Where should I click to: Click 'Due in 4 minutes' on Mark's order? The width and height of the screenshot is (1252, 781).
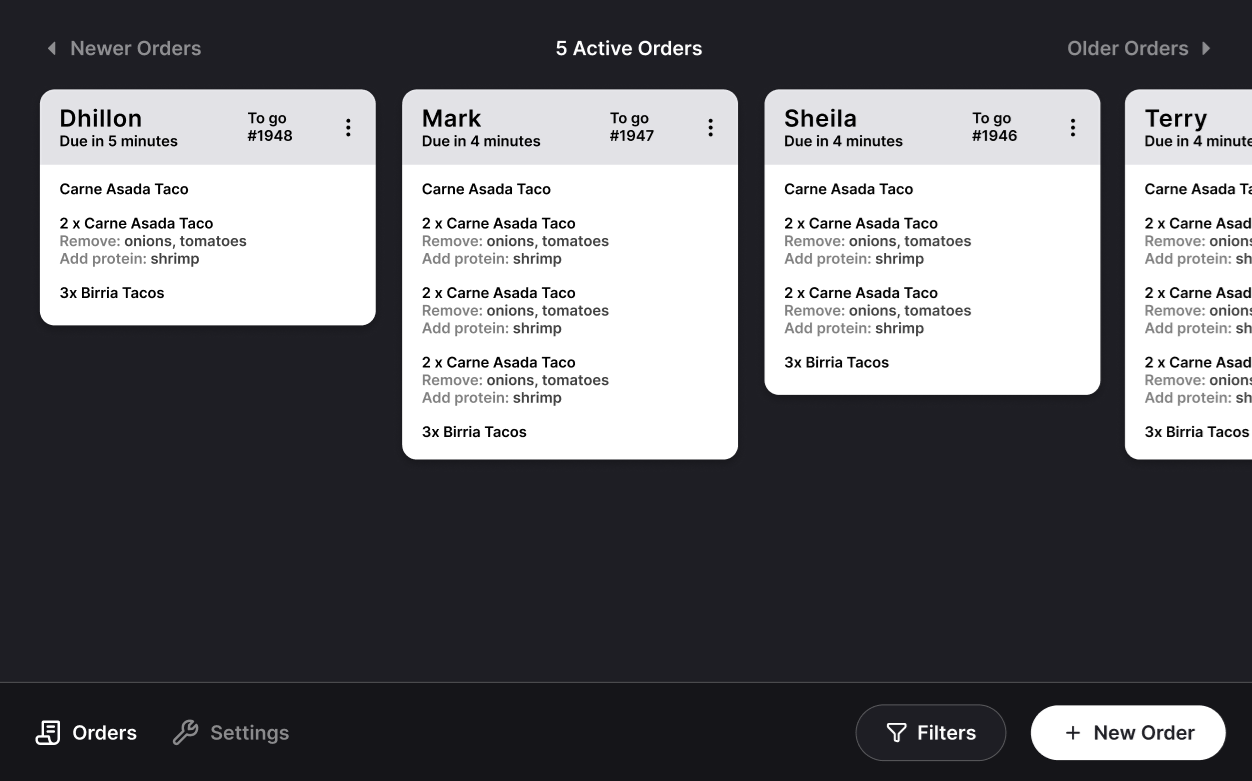tap(481, 141)
